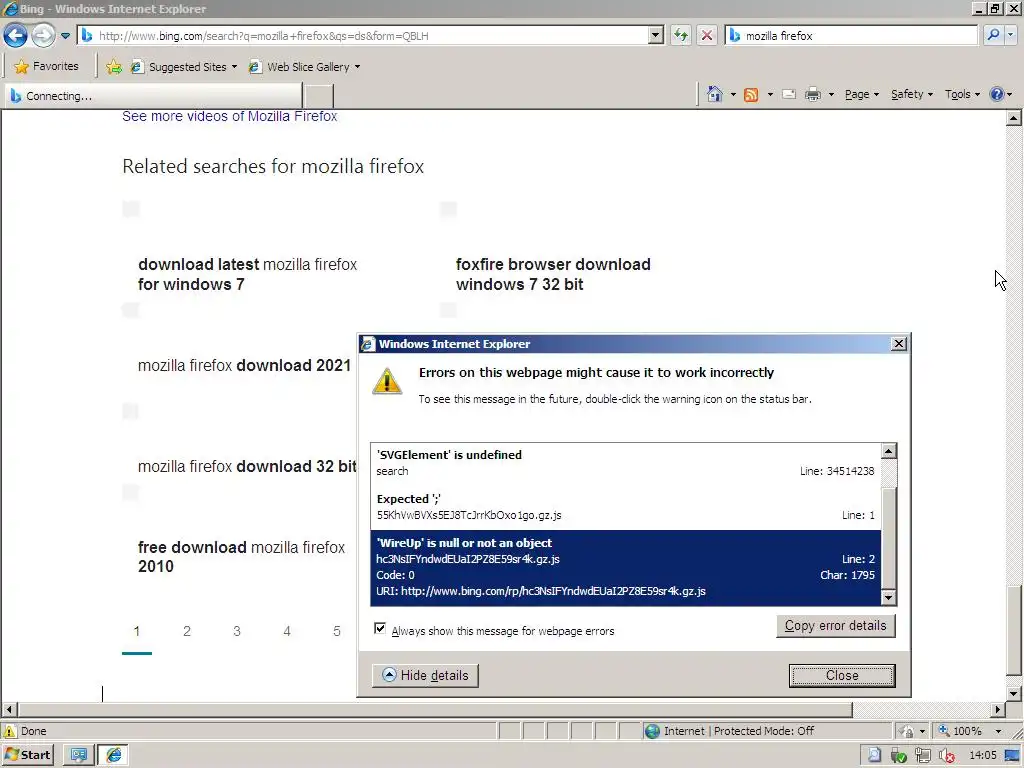Viewport: 1024px width, 768px height.
Task: Click the Help question mark icon
Action: (x=996, y=95)
